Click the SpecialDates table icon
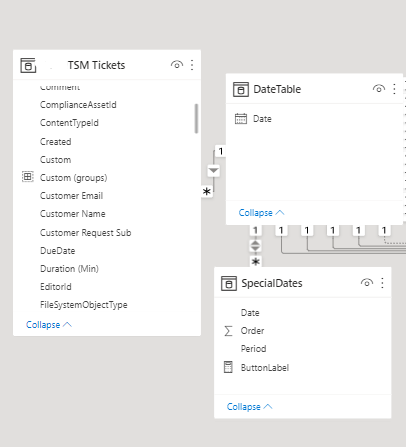Screen dimensions: 406x447 (229, 283)
